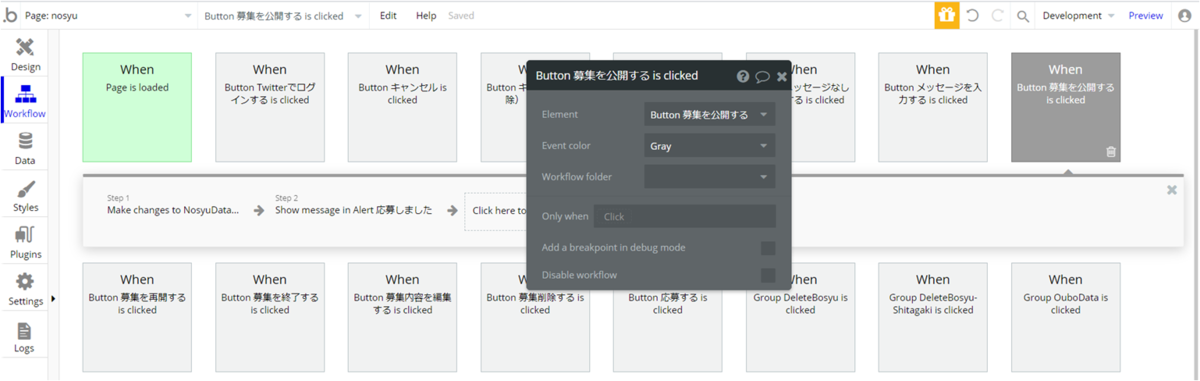Select Button 応募する is clicked workflow
The image size is (1200, 381).
tap(668, 332)
